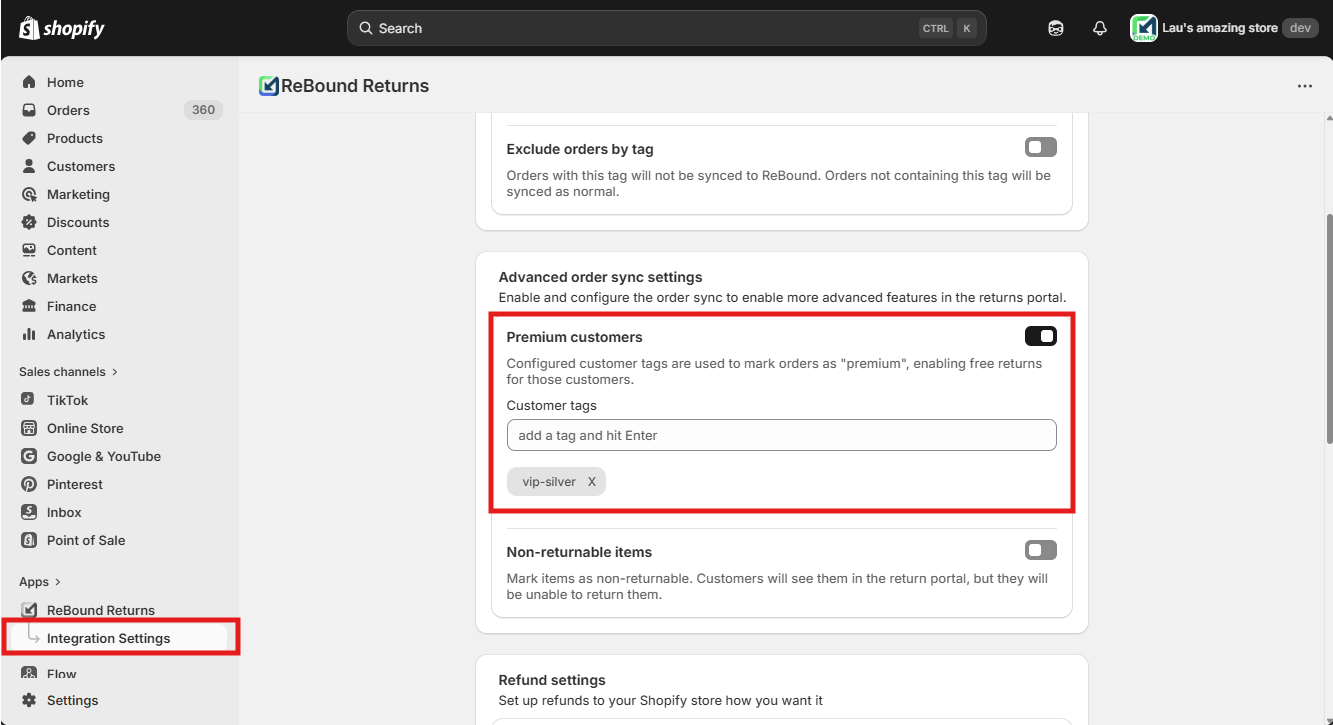Image resolution: width=1333 pixels, height=725 pixels.
Task: Open the Sidekick assistant icon in the top bar
Action: coord(1056,28)
